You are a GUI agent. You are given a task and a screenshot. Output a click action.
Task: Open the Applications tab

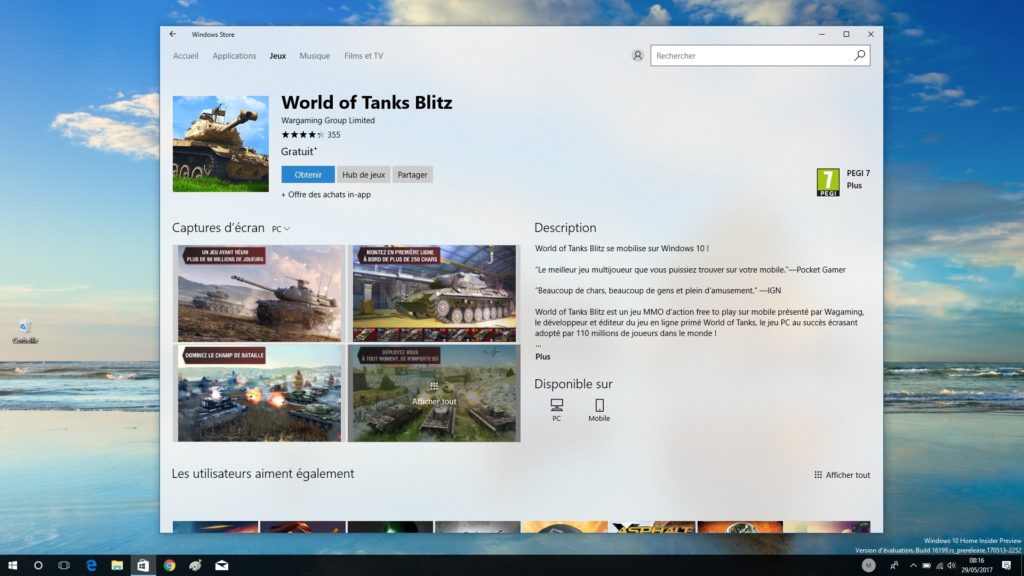[234, 56]
